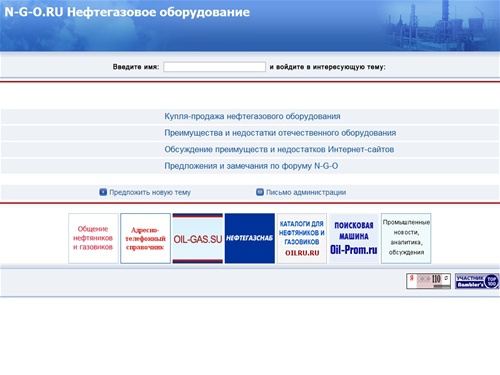Open the Адресно-телефонный справочник banner
Image resolution: width=500 pixels, height=375 pixels.
pyautogui.click(x=145, y=238)
